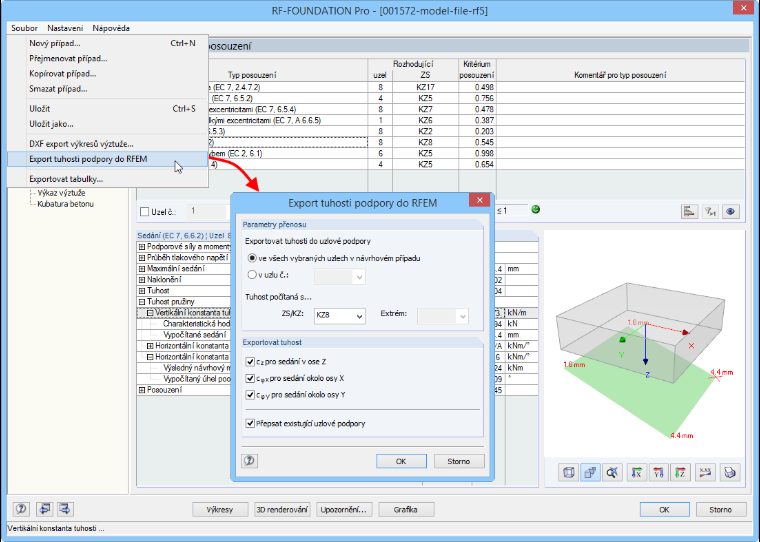Click the Grafika button
Image resolution: width=760 pixels, height=542 pixels.
point(406,510)
